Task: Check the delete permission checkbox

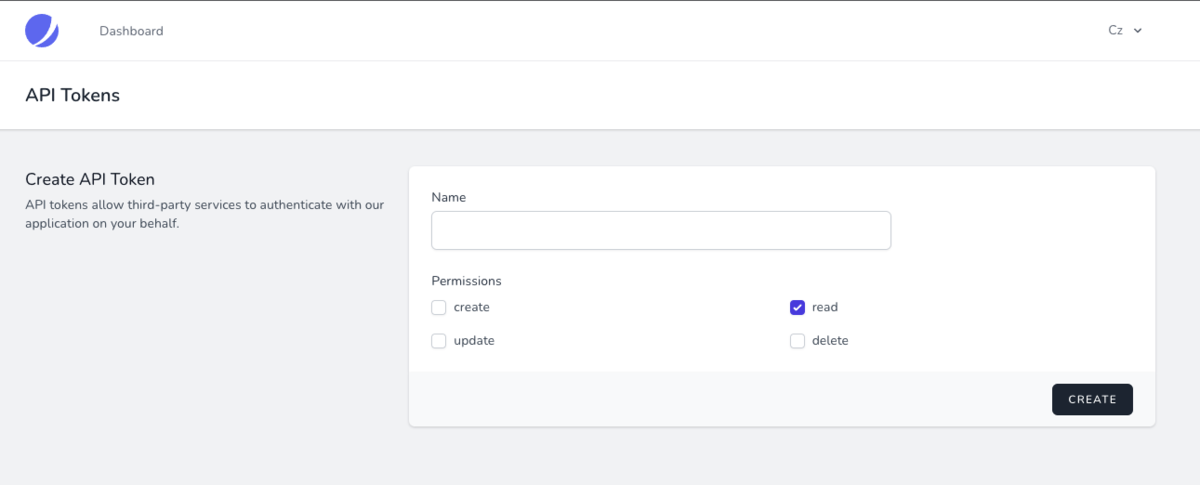Action: (x=797, y=341)
